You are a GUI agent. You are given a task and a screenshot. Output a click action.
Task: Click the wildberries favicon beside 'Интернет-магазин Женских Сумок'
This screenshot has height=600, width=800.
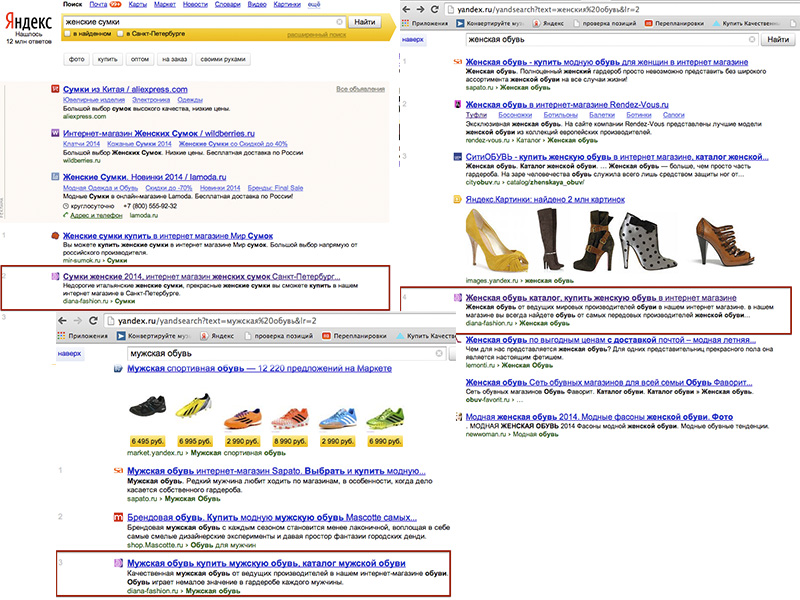55,133
